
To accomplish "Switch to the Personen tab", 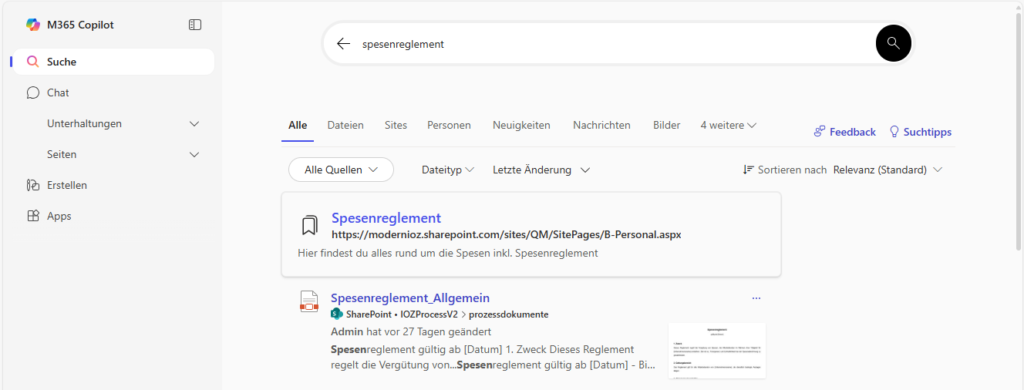I will tap(449, 125).
